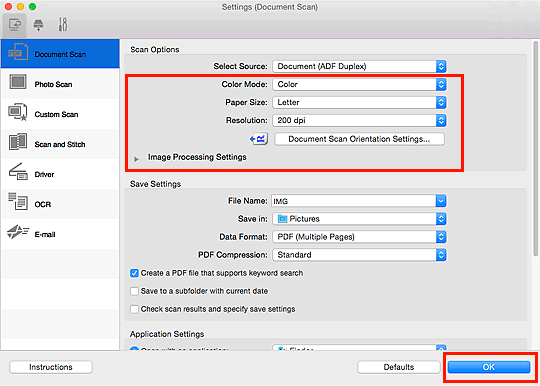Click the File Name text field showing IMG
This screenshot has height=386, width=540.
353,201
